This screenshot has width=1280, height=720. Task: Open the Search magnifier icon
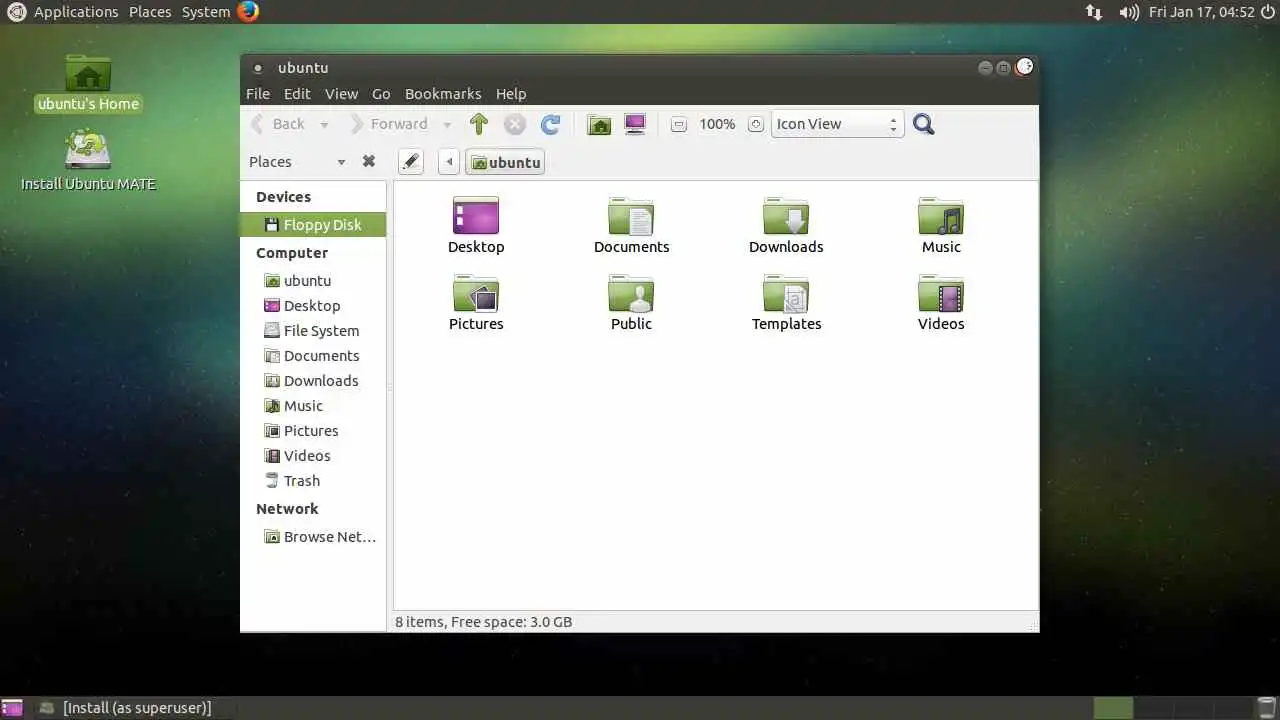point(924,124)
